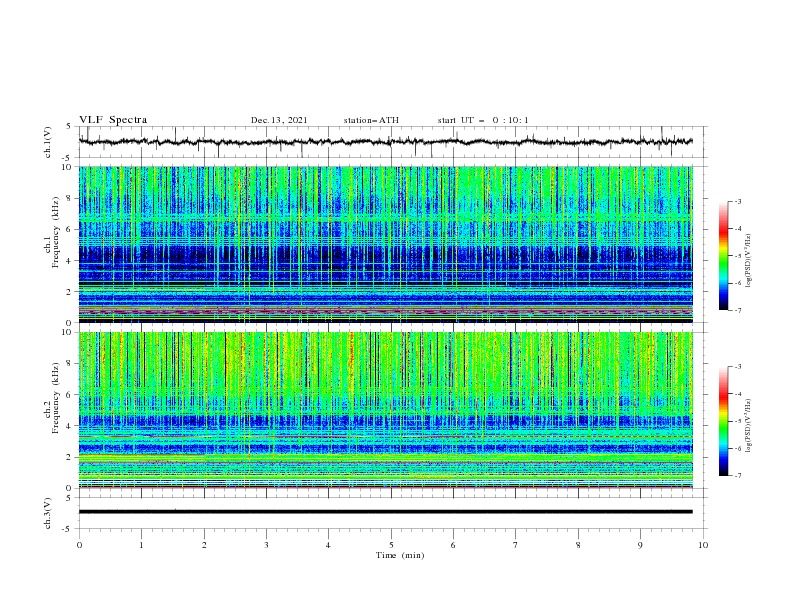Click the "9" tick on the time axis
The image size is (792, 612).
pyautogui.click(x=640, y=545)
